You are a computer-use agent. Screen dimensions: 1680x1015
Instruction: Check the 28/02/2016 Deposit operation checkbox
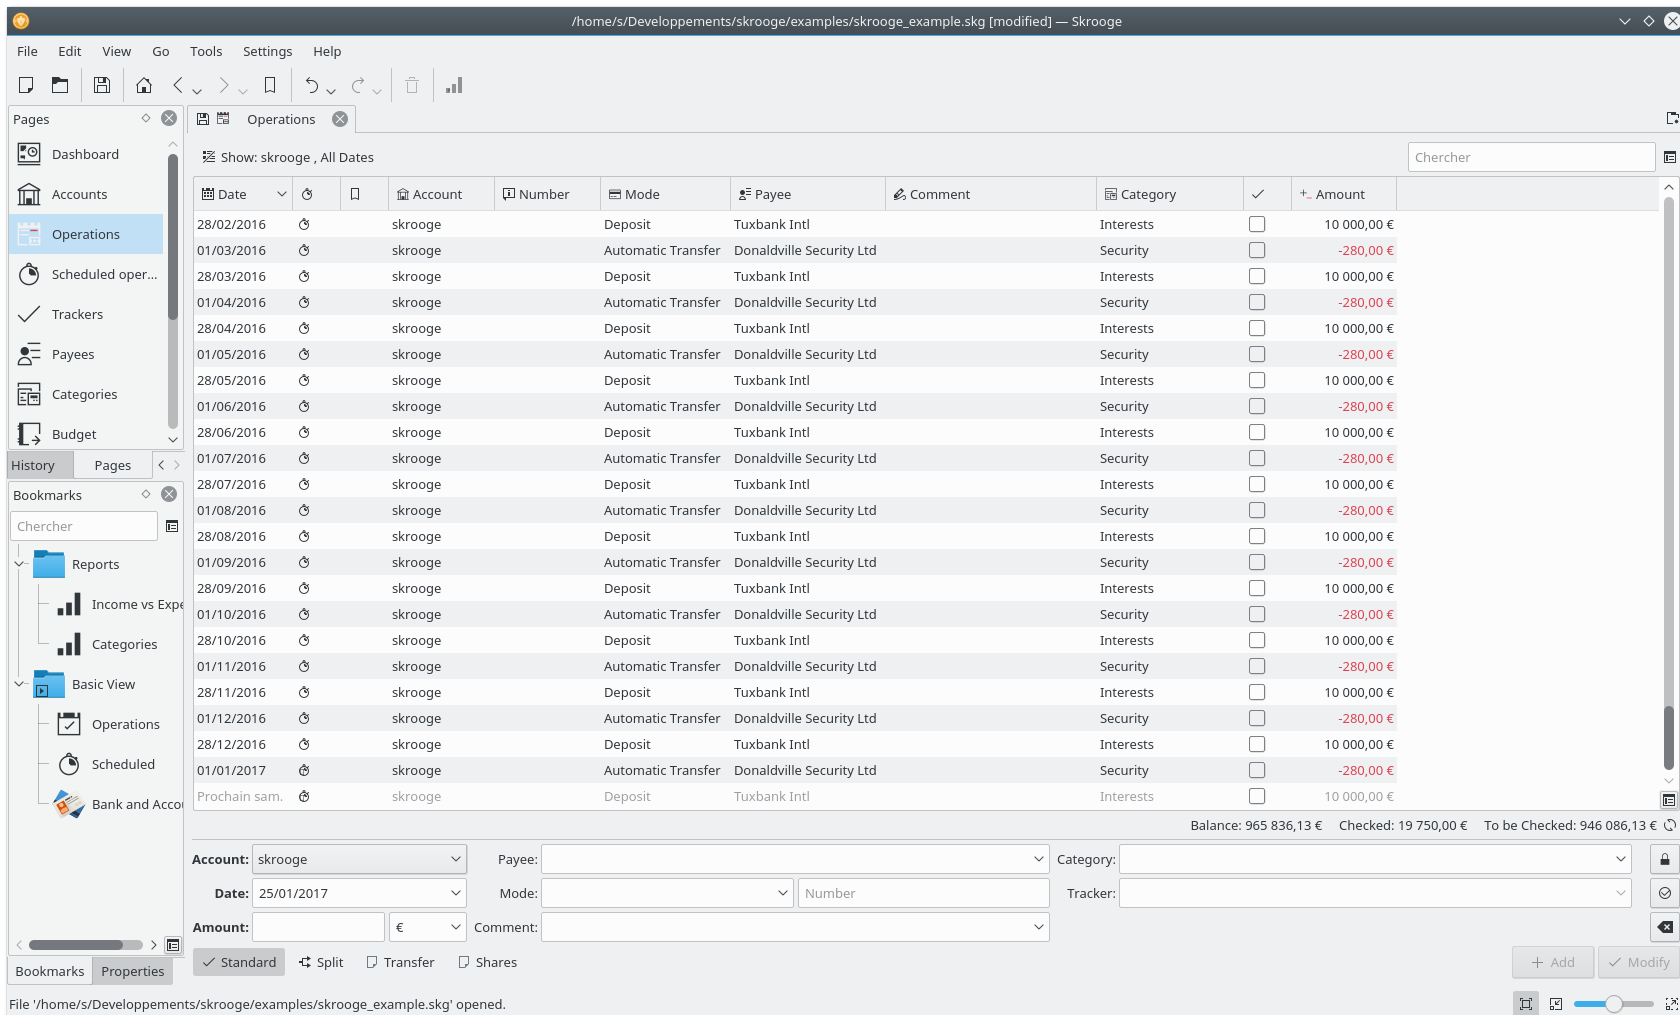(1257, 225)
